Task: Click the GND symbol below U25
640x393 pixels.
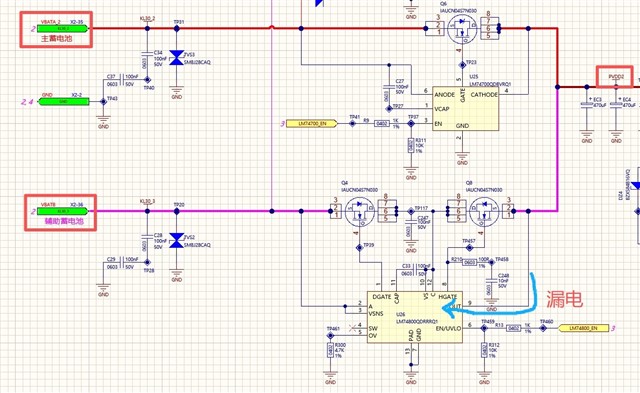Action: pos(462,157)
